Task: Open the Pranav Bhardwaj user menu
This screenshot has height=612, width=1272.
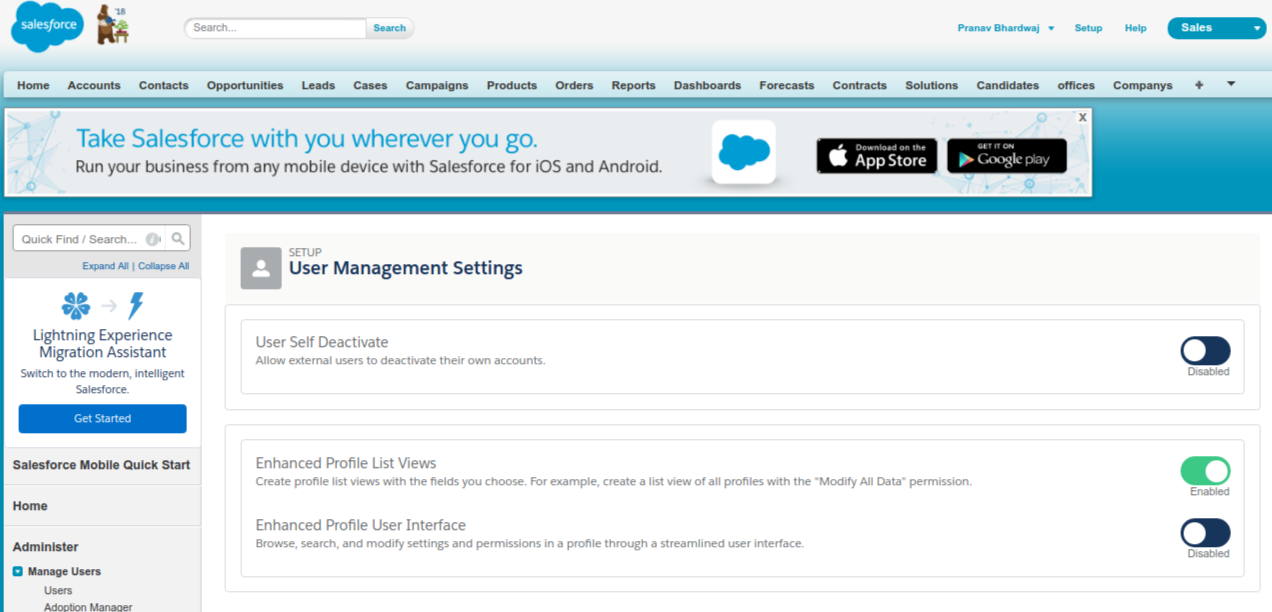Action: tap(1006, 28)
